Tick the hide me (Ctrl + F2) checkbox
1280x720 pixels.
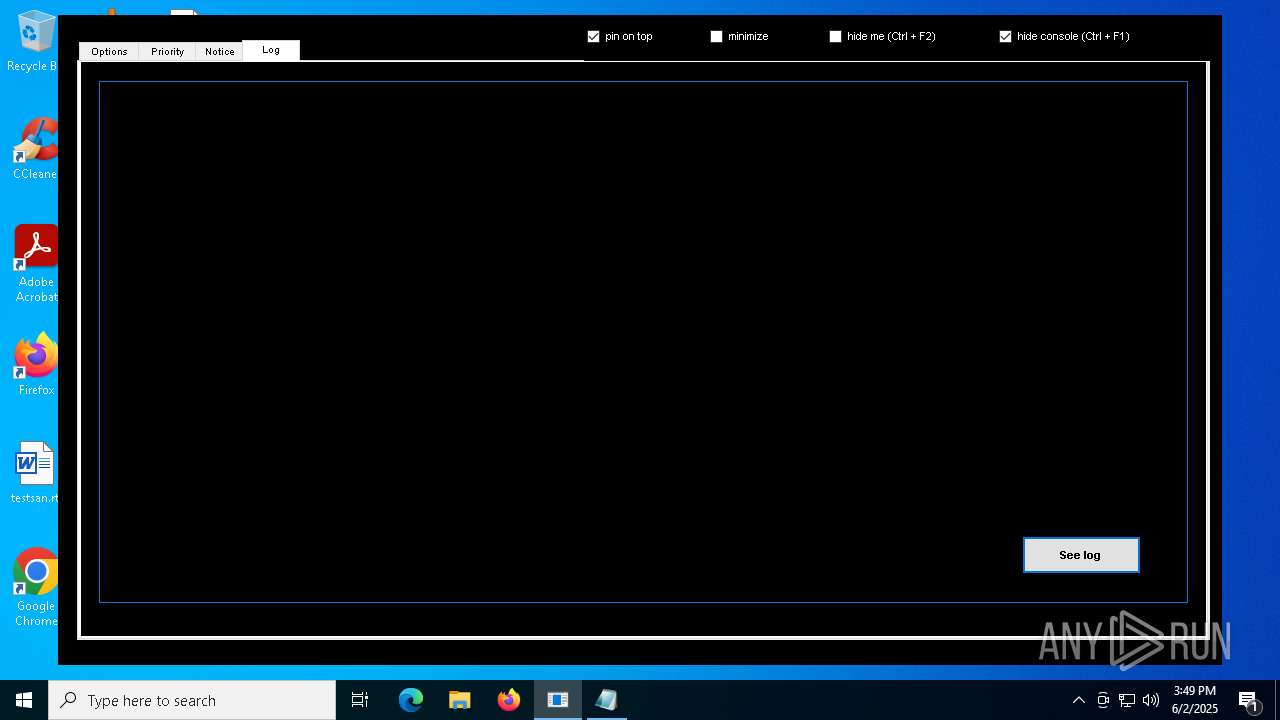click(x=835, y=36)
